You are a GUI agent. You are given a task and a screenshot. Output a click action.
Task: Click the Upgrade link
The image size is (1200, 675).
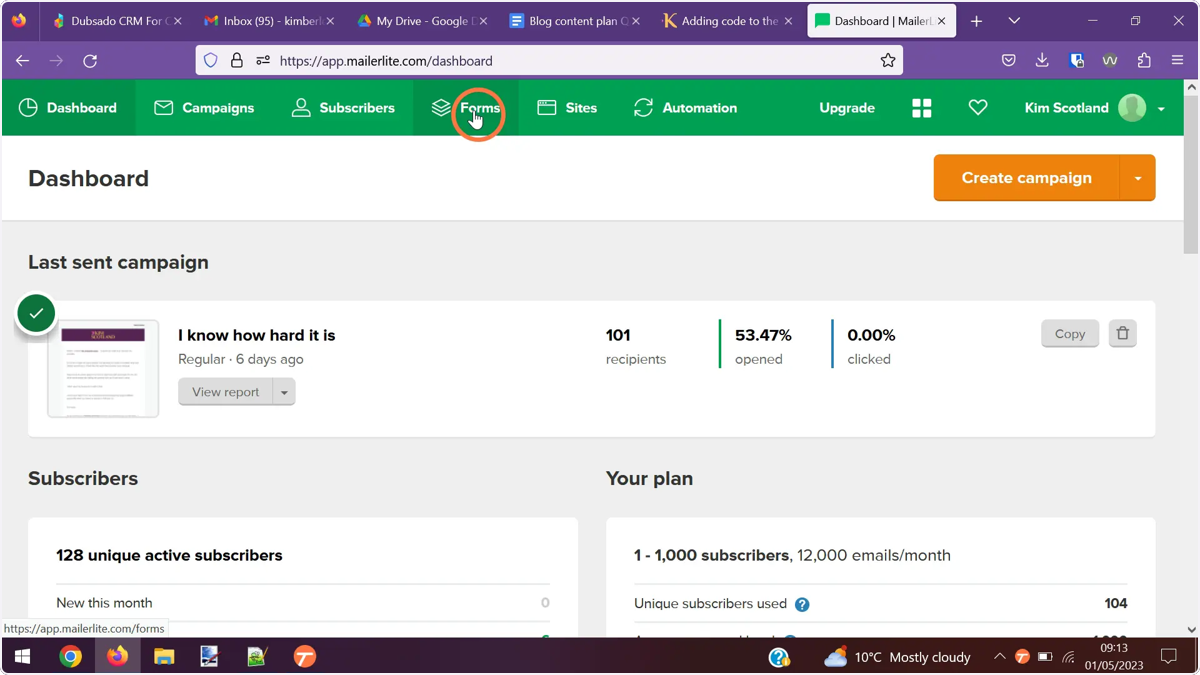click(x=847, y=108)
